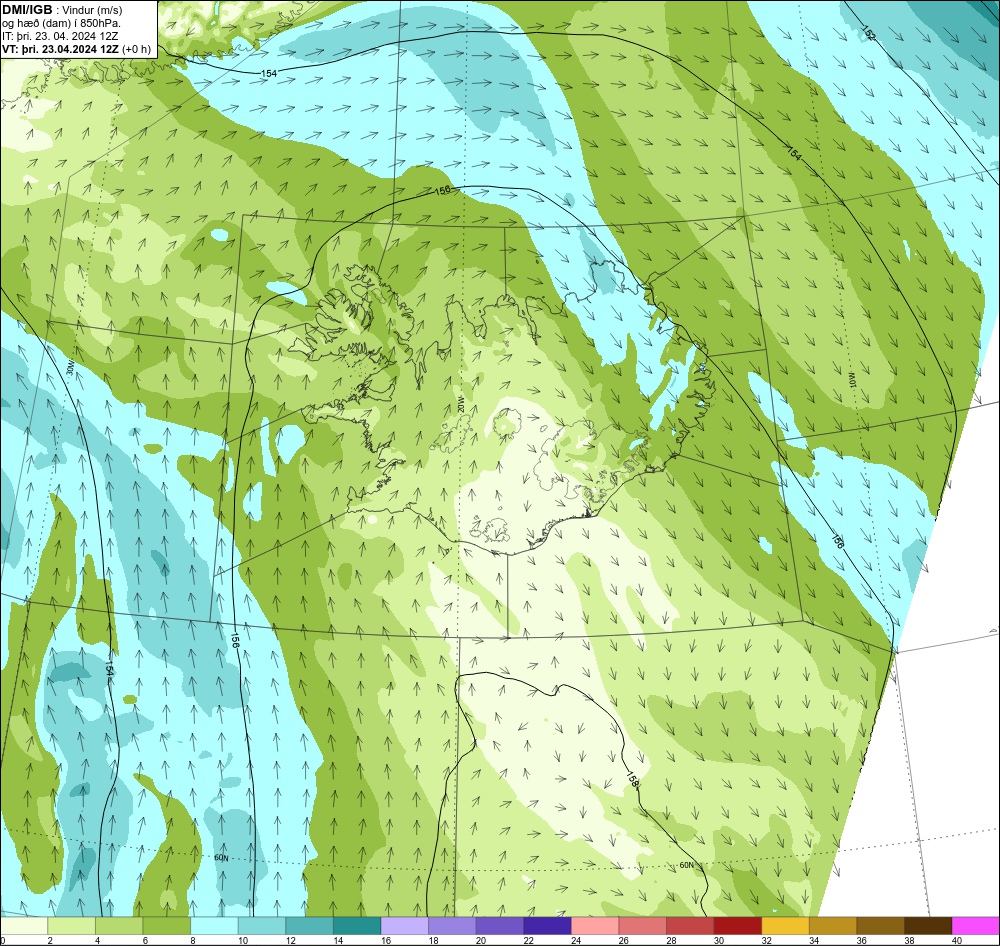
Task: Click the magenta swatch right of 40
Action: pyautogui.click(x=976, y=926)
